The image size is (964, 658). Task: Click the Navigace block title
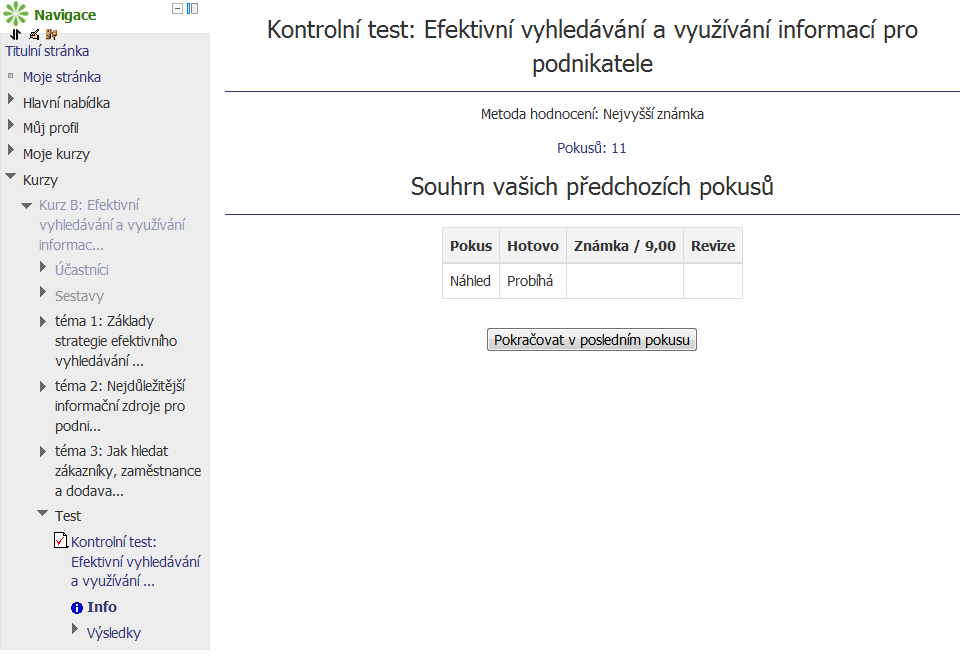[65, 15]
